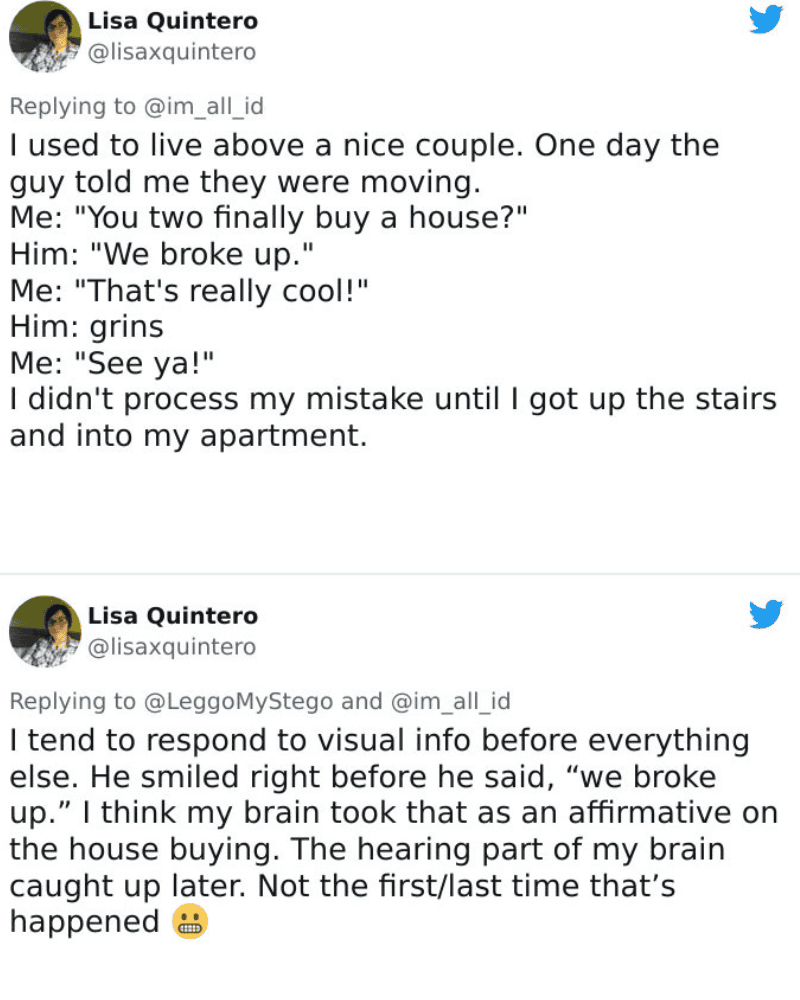This screenshot has height=1000, width=800.
Task: Click the divider between the two tweets
Action: coord(400,573)
